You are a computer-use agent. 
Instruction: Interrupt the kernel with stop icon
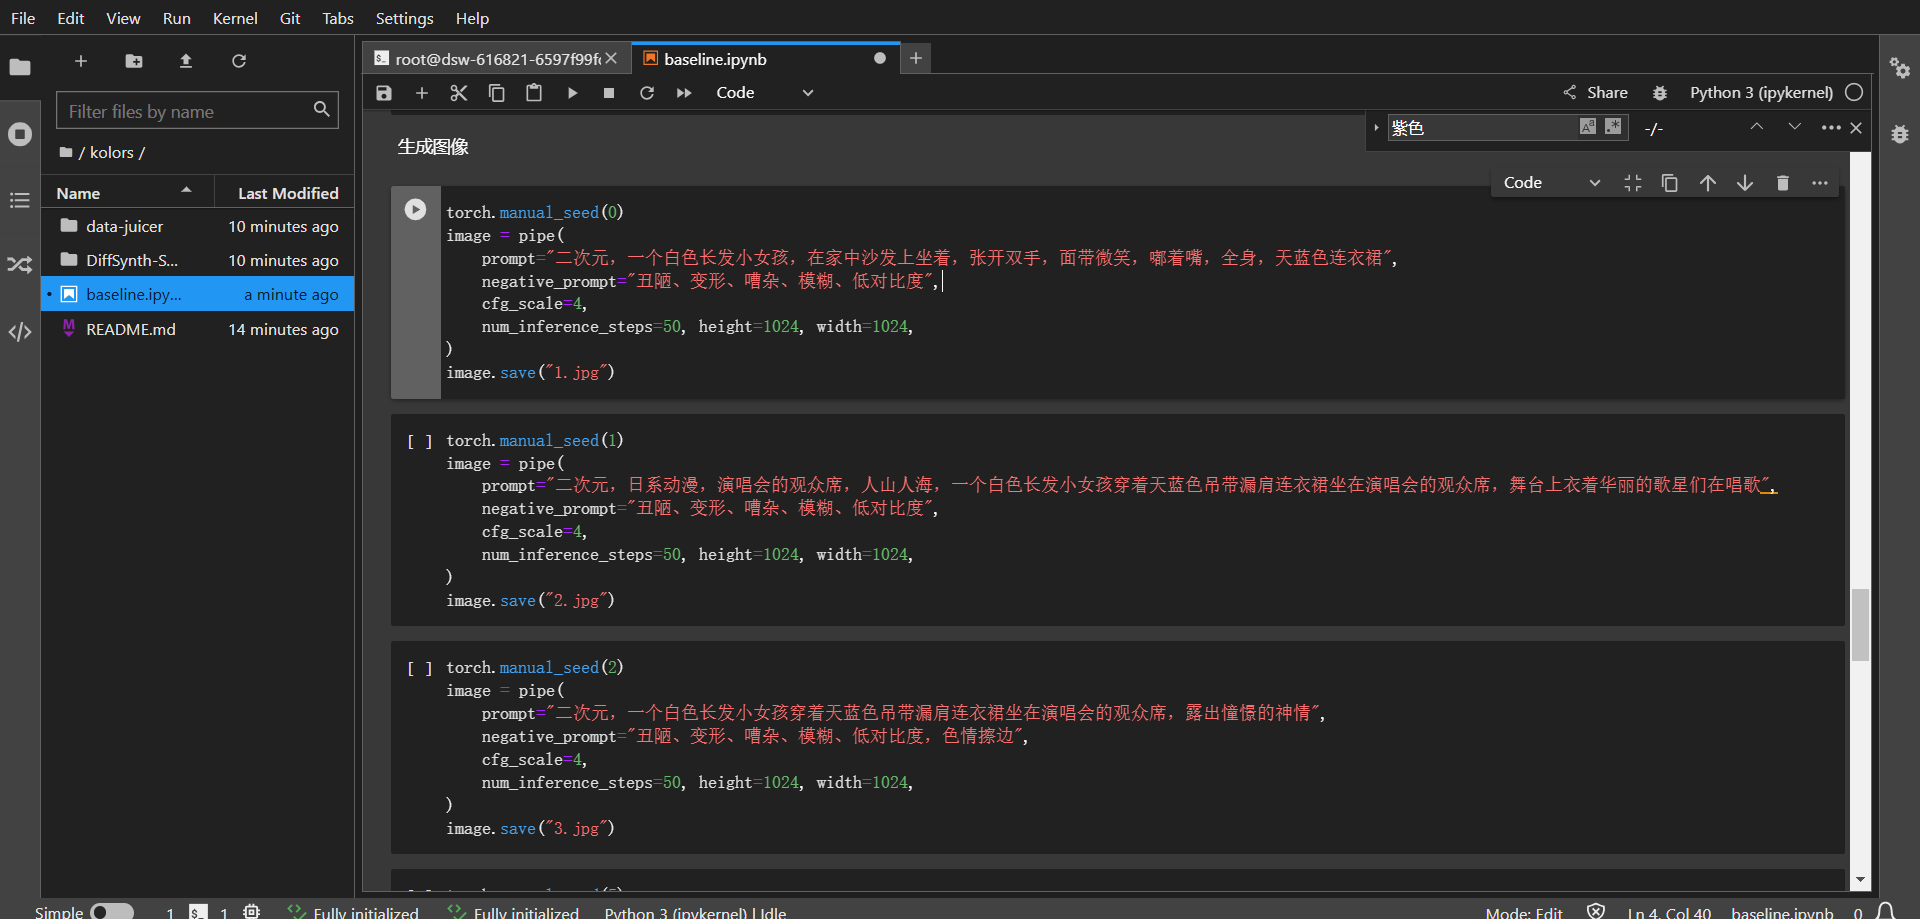tap(609, 93)
